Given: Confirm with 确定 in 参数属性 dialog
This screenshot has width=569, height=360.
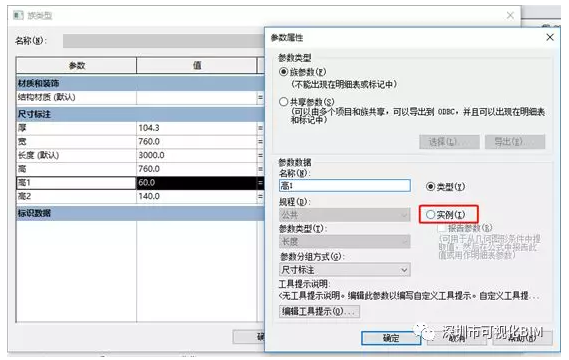Looking at the screenshot, I should click(x=391, y=338).
